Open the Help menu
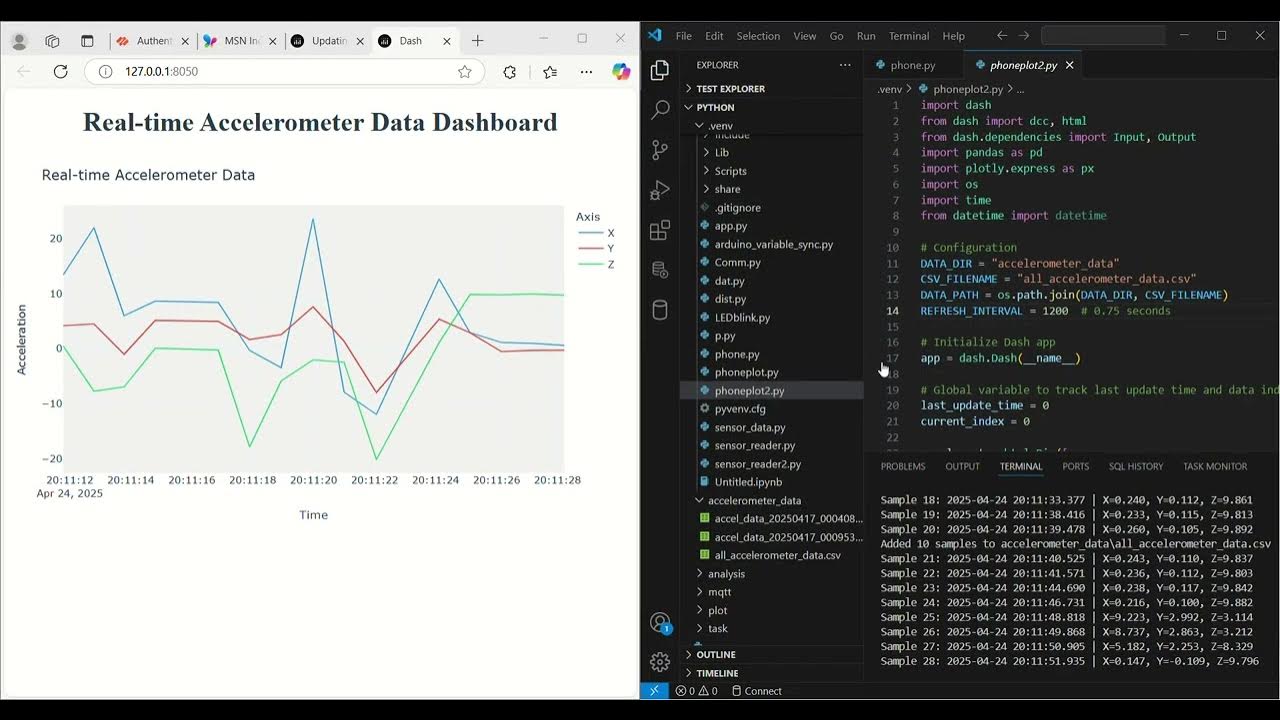 (954, 36)
